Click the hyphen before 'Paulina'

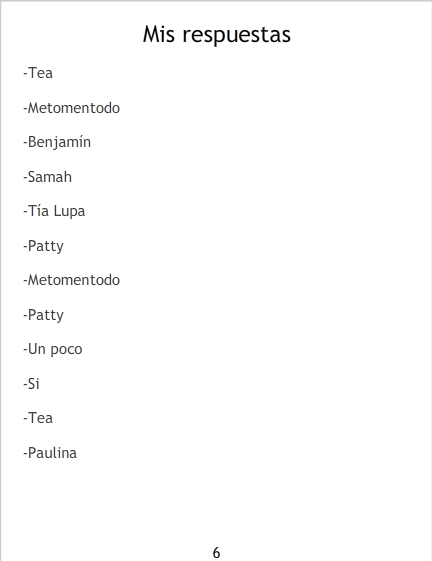click(25, 454)
